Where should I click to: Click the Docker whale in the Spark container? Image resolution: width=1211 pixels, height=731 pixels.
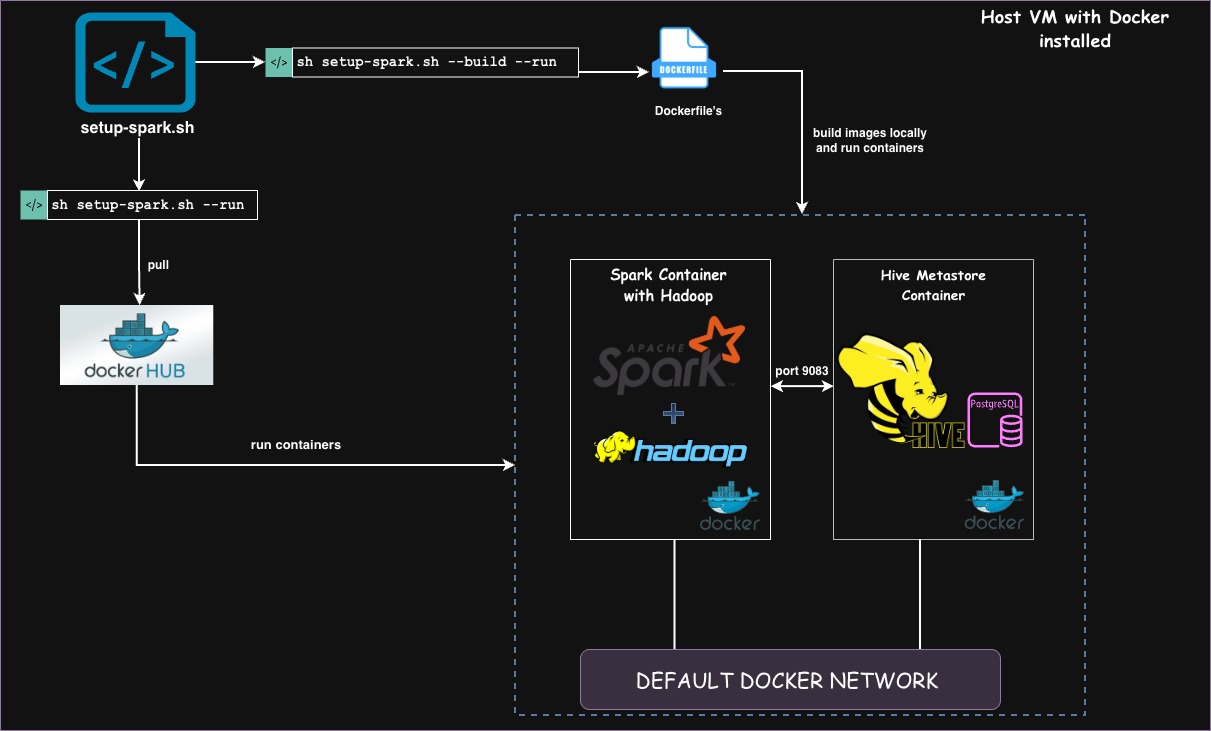pos(730,500)
